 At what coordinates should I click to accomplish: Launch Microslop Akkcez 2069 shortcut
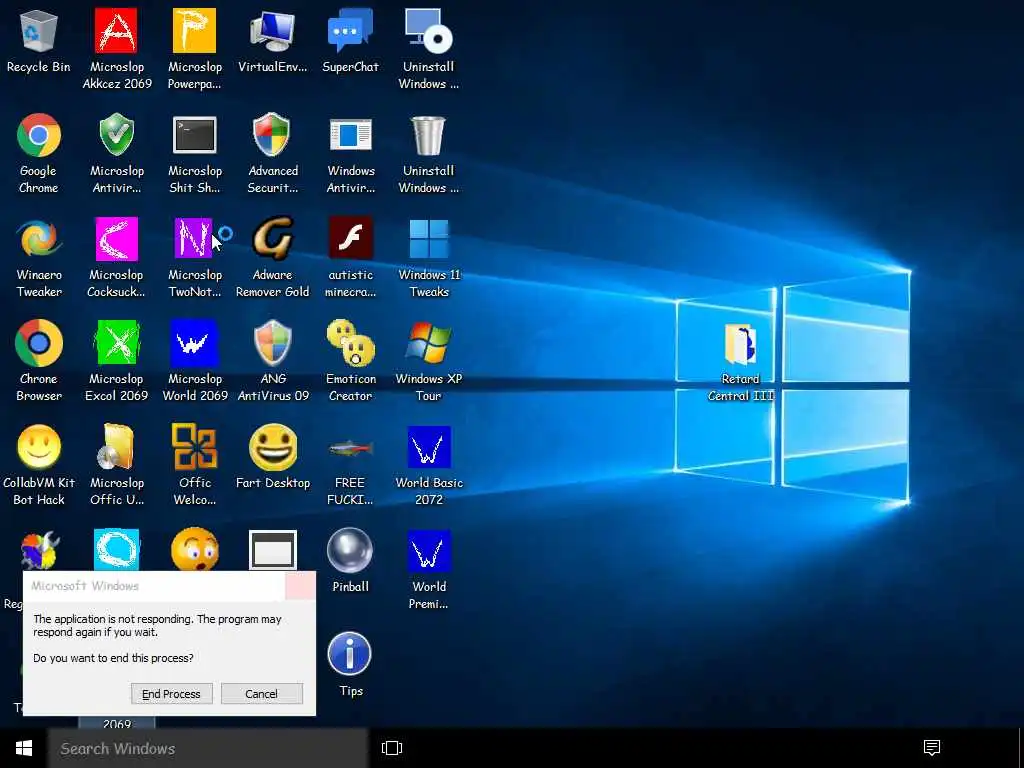116,31
